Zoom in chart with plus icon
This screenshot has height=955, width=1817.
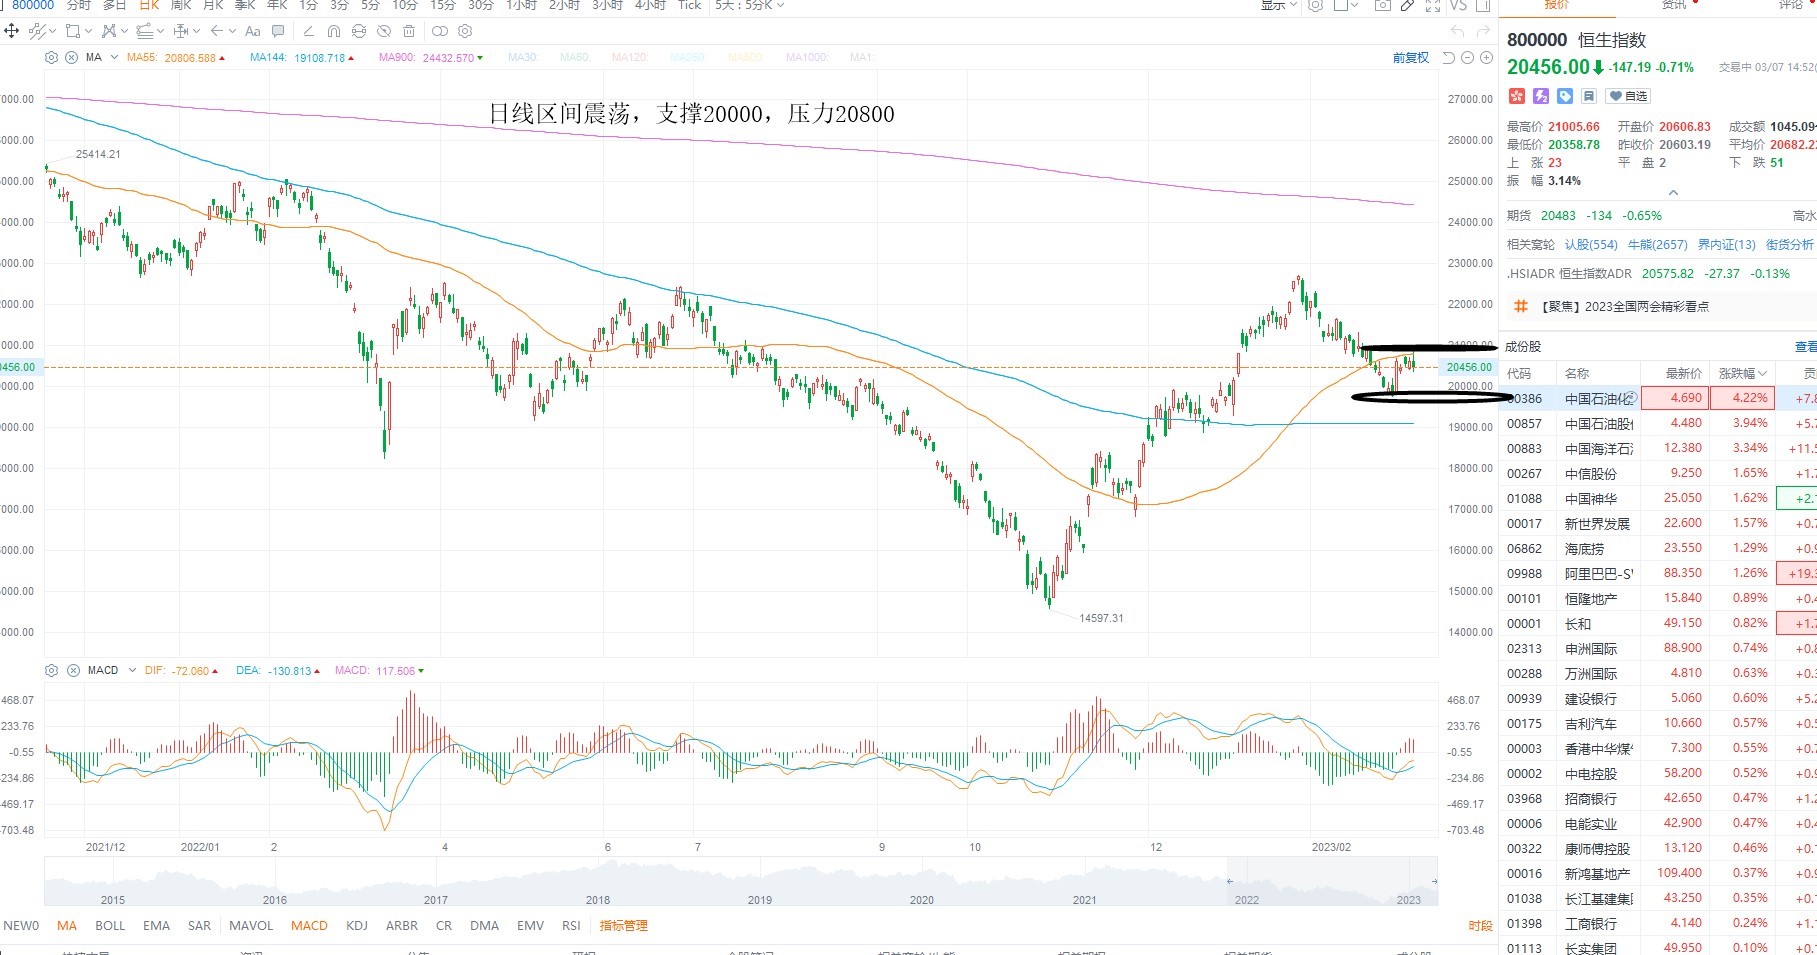coord(1486,57)
